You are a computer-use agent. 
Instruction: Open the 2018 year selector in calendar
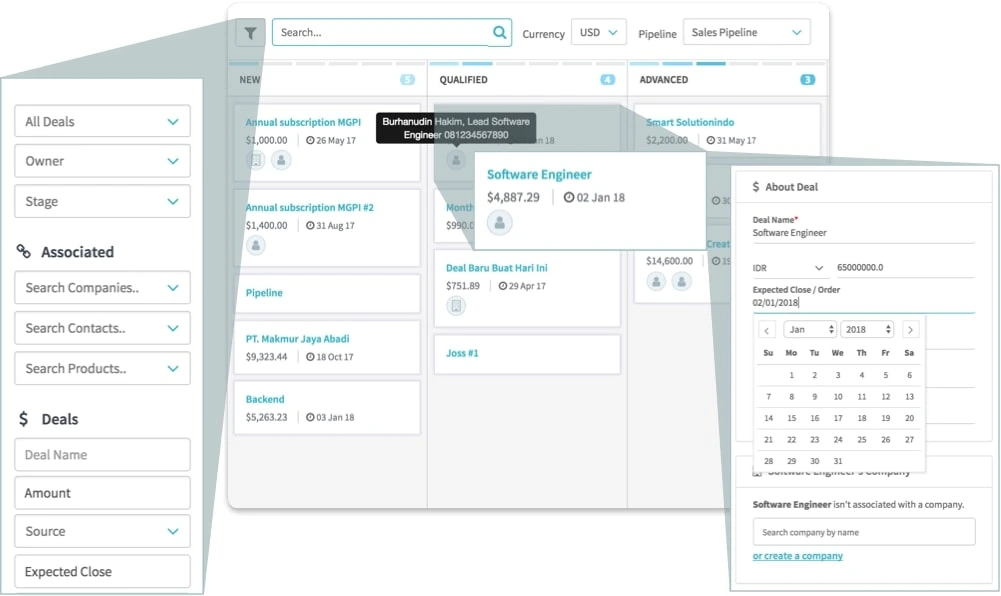867,329
